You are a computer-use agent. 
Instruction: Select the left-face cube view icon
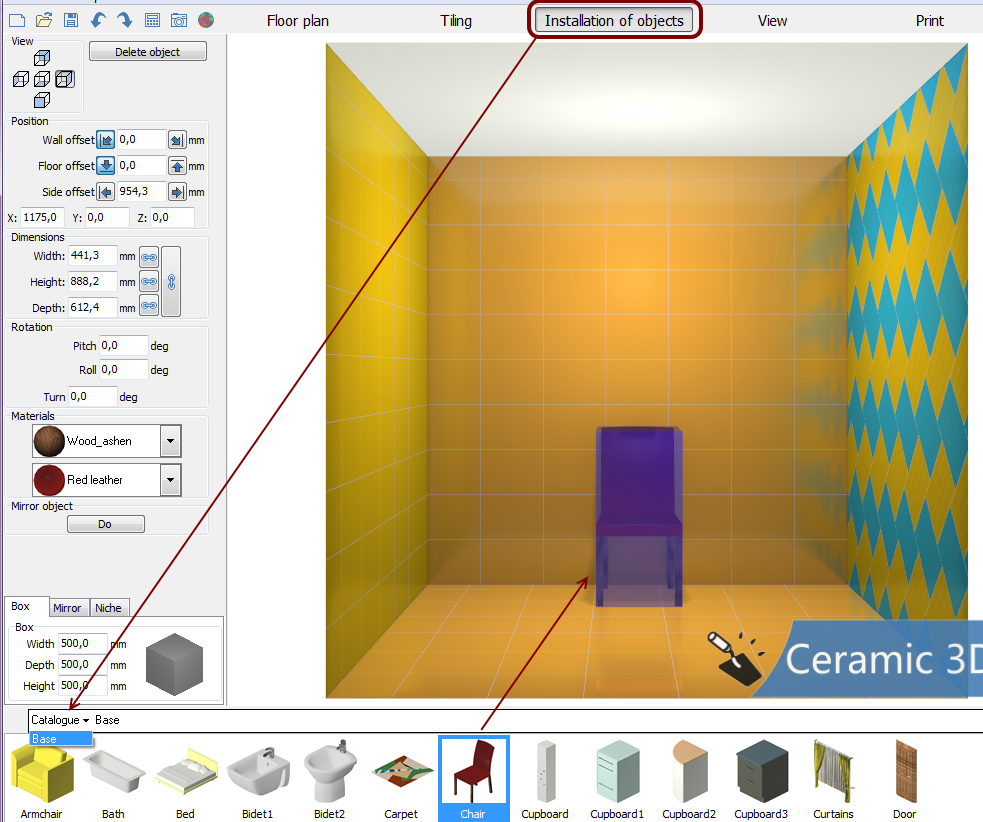click(x=21, y=79)
